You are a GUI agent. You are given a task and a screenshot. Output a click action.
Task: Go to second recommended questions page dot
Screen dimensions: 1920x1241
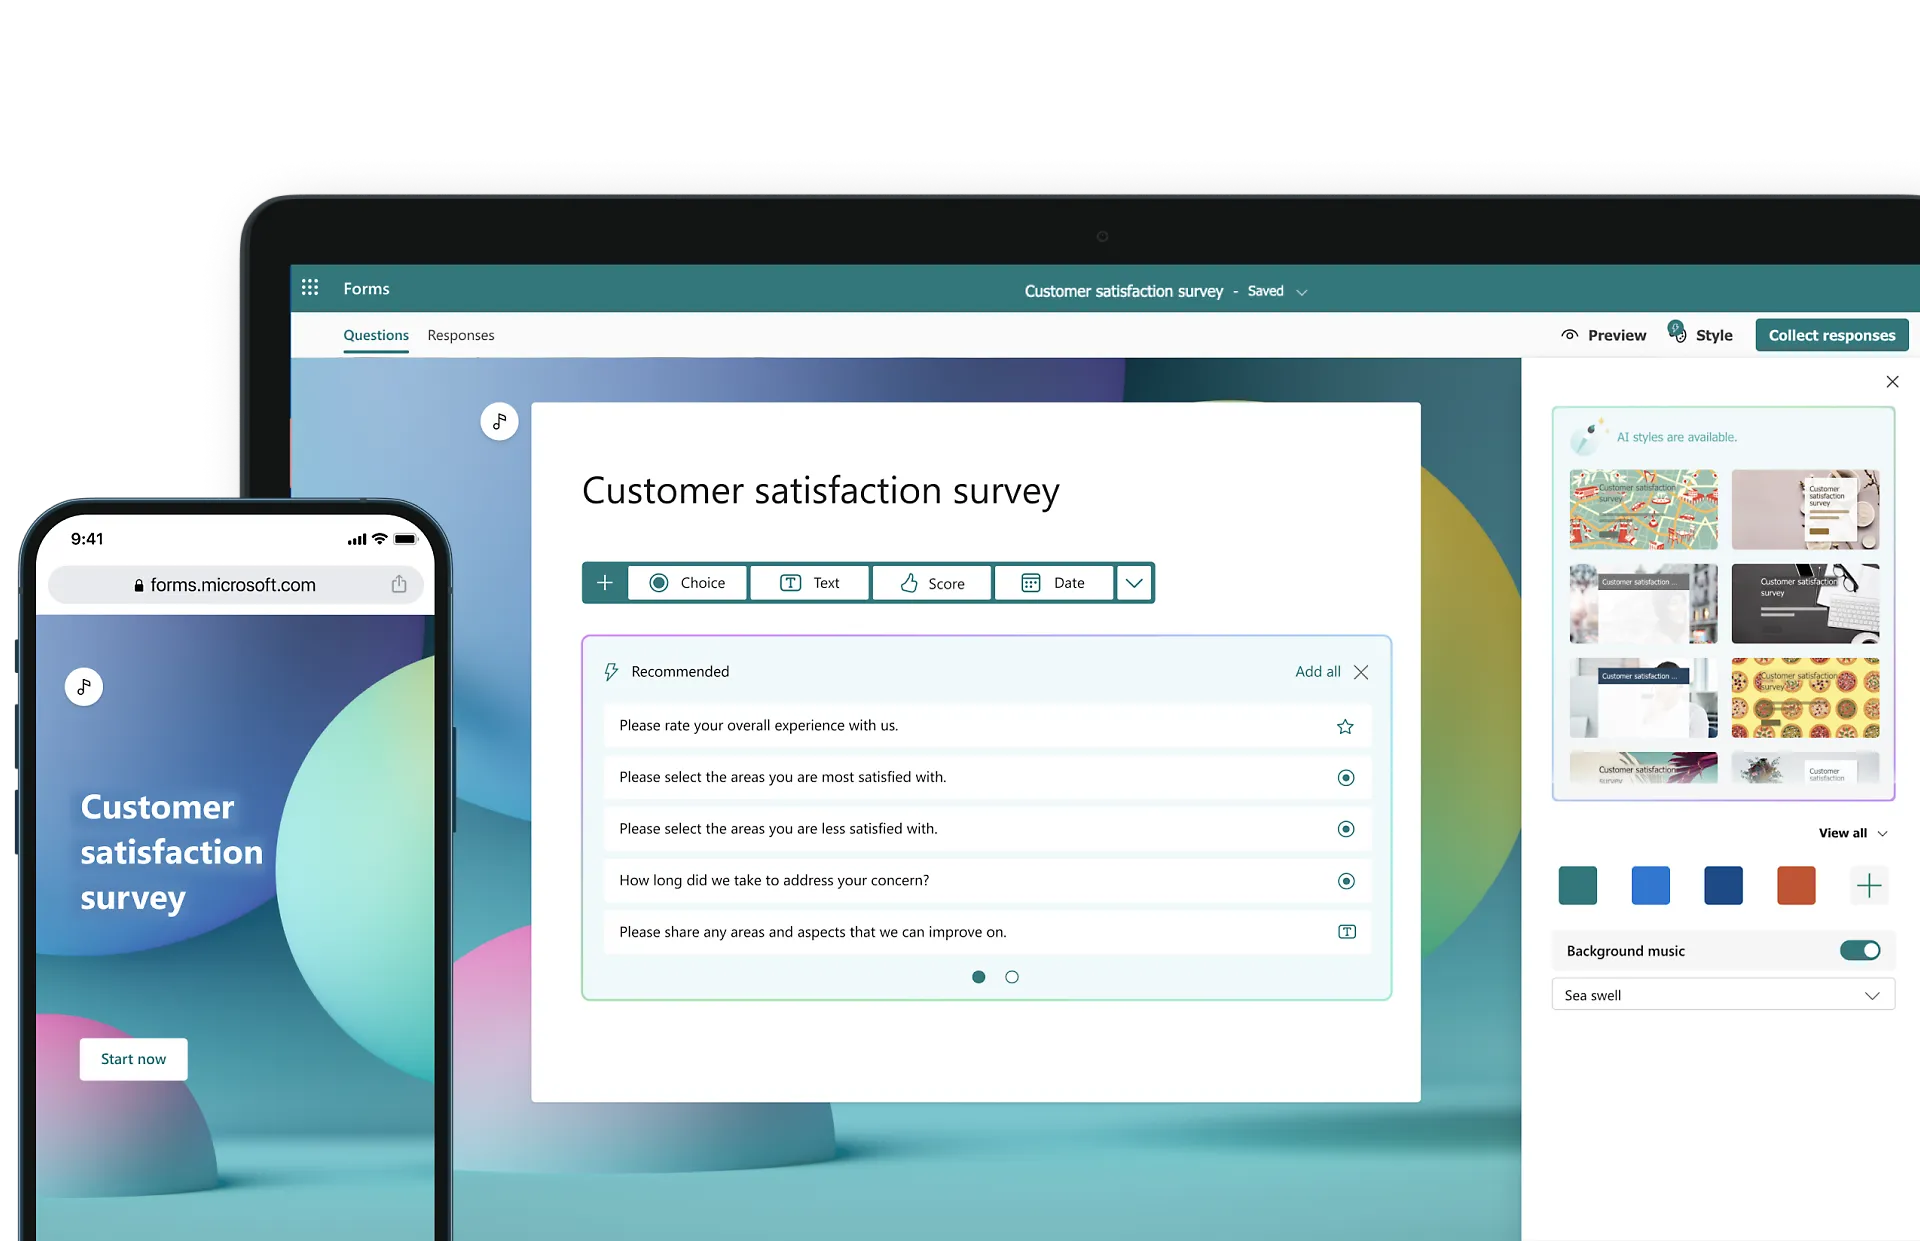click(x=1012, y=977)
